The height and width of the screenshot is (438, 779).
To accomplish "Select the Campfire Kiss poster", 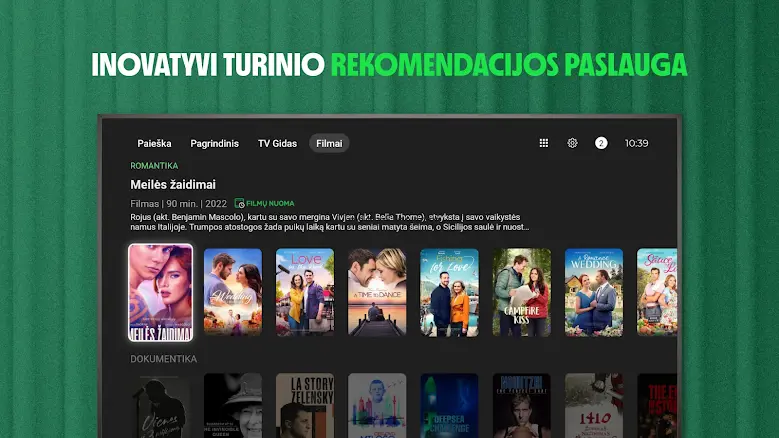I will click(522, 292).
